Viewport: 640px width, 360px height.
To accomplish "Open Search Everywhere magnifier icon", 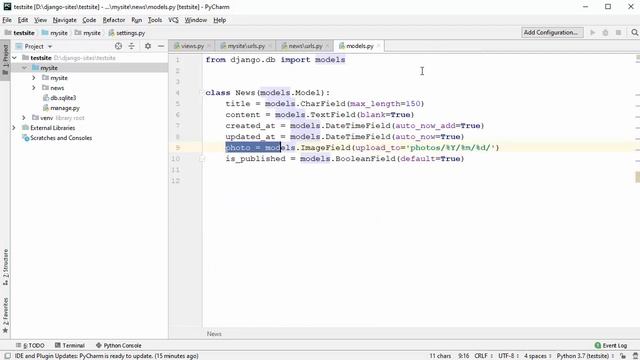I will click(634, 32).
